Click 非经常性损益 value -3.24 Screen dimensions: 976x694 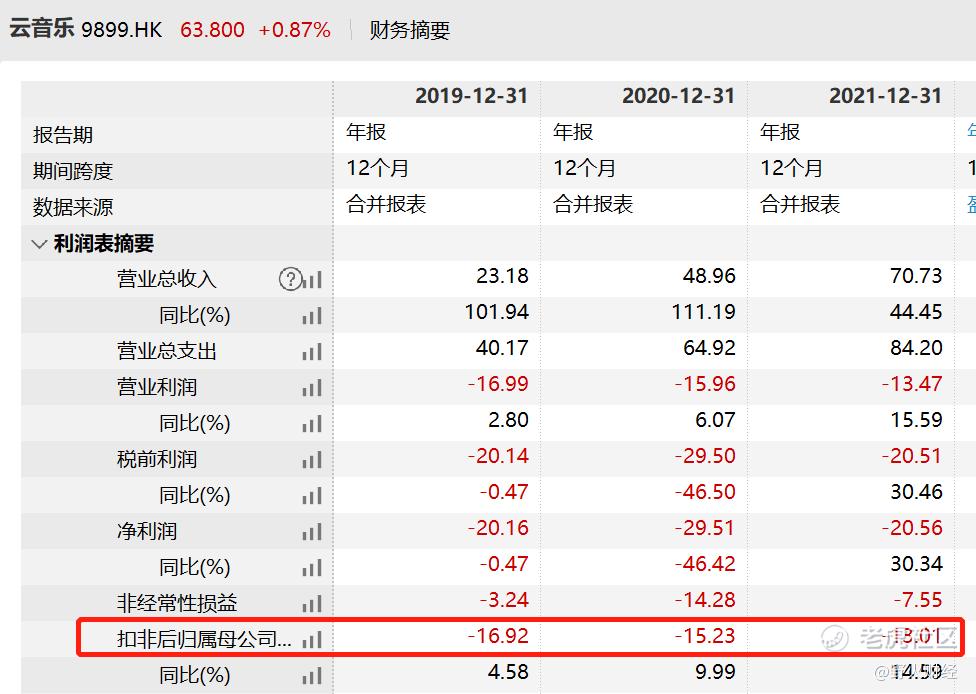504,600
